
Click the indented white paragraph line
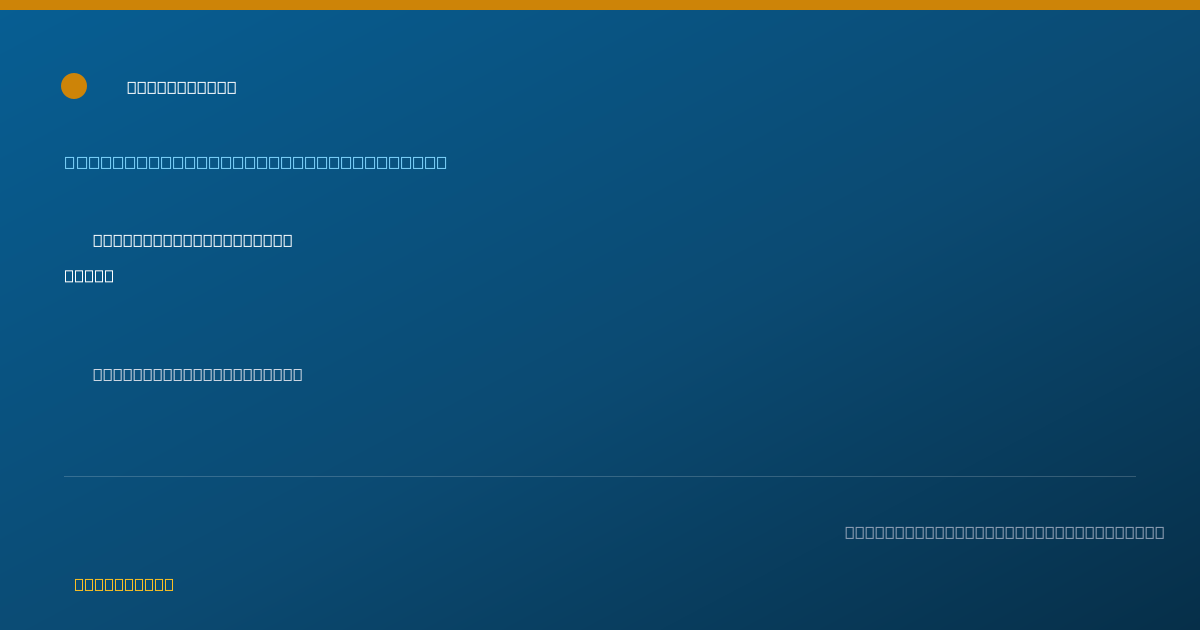click(193, 240)
